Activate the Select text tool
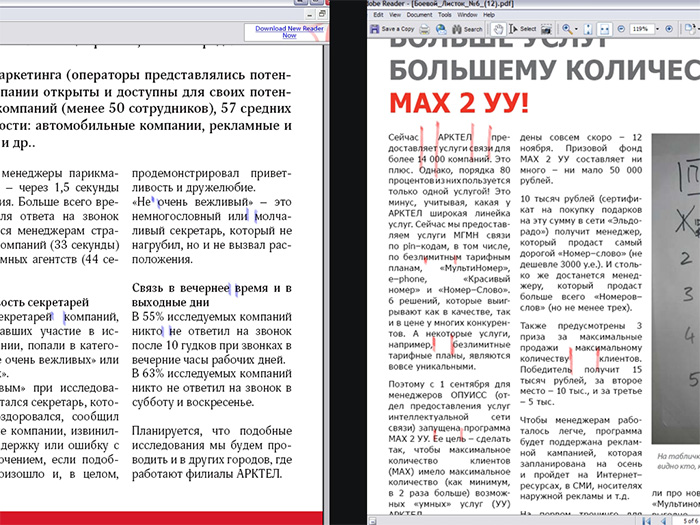This screenshot has height=525, width=700. tap(522, 29)
